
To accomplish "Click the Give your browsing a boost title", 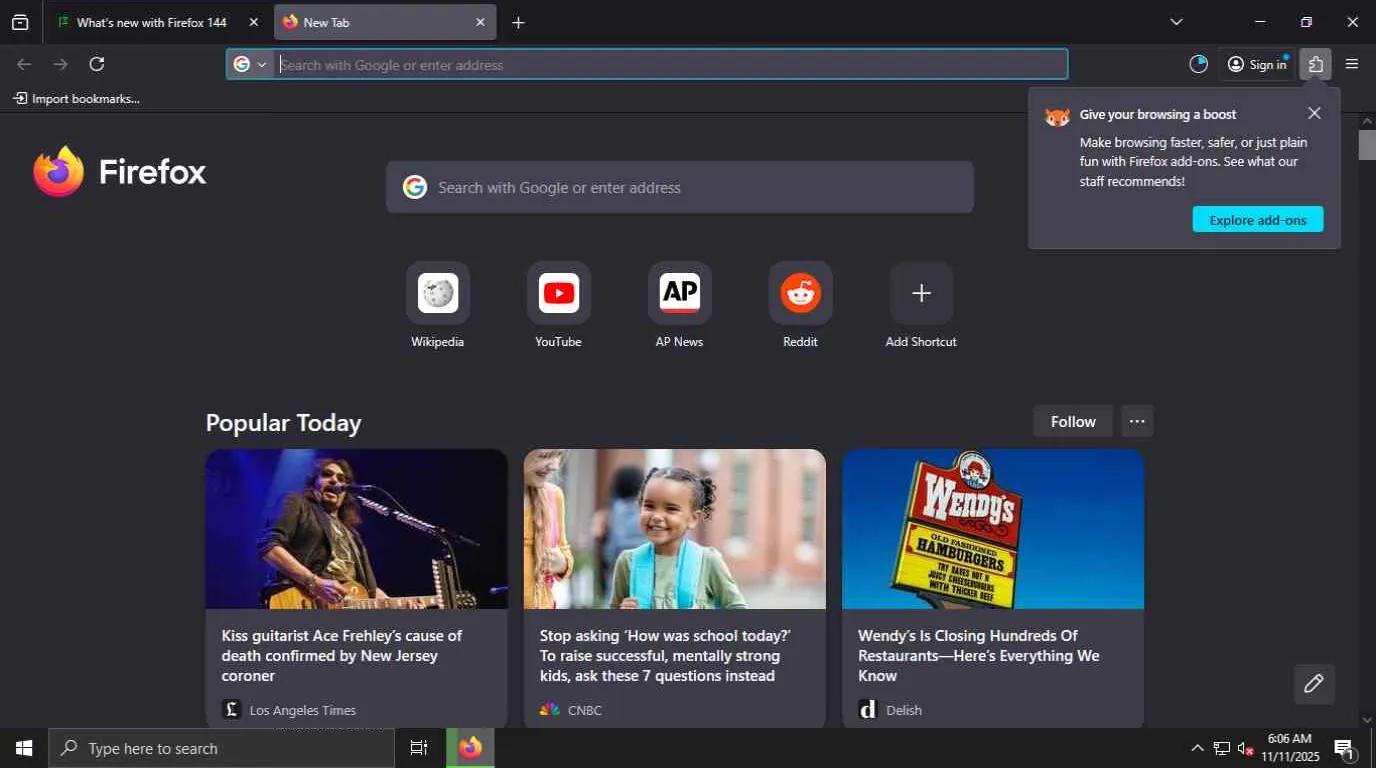I will point(1158,114).
